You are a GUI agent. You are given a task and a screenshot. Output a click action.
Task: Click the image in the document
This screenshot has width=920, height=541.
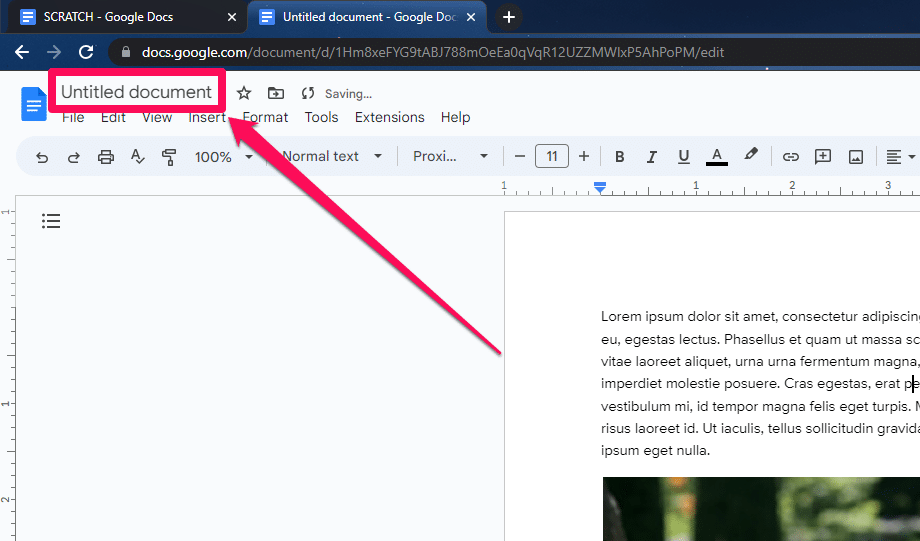point(761,509)
